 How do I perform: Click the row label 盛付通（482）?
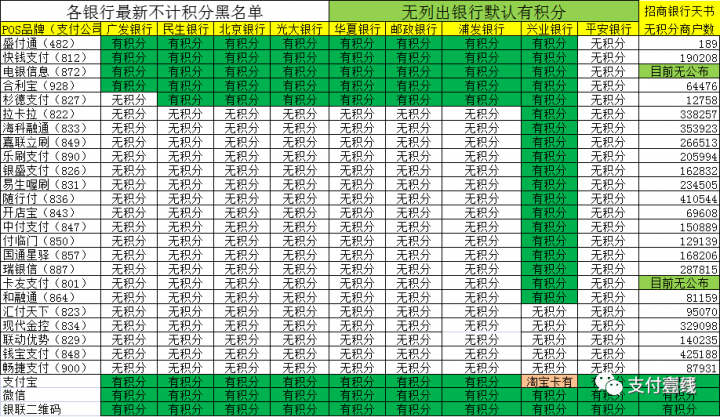tap(51, 44)
